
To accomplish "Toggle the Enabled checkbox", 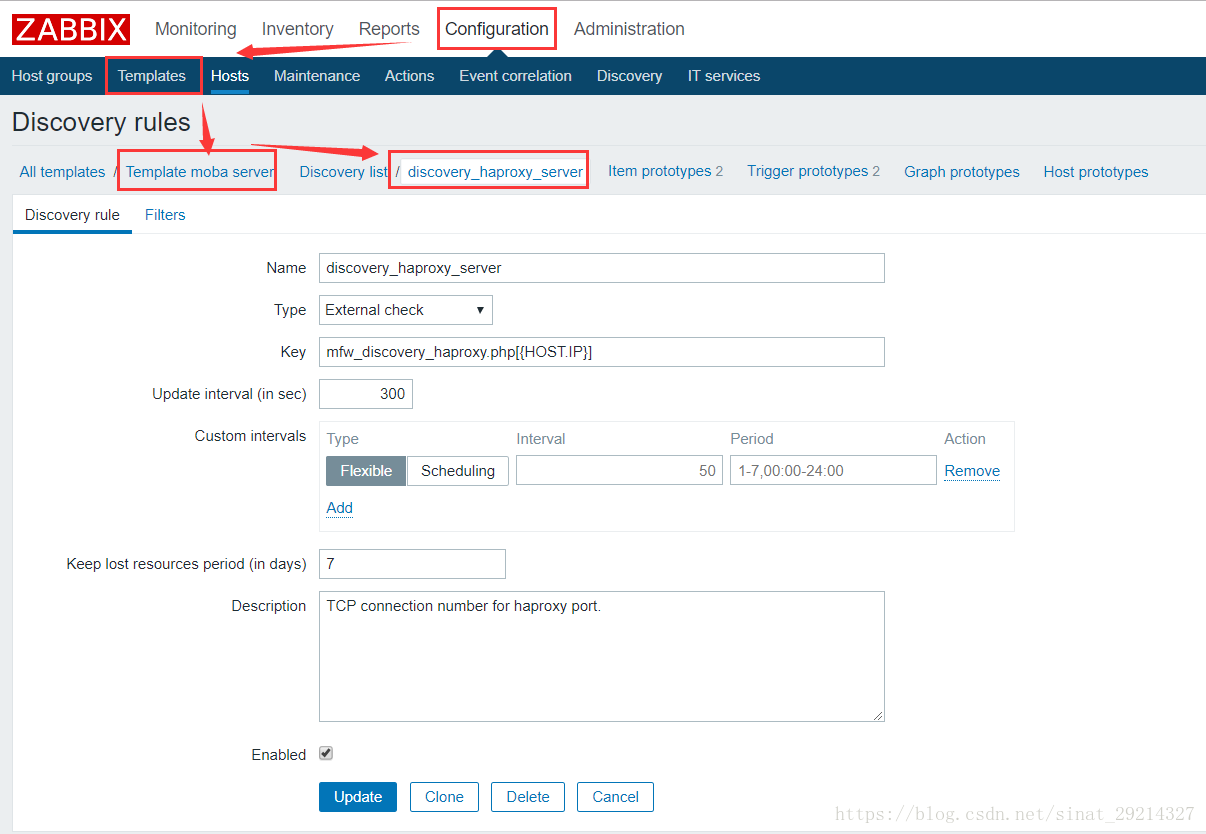I will [x=326, y=753].
